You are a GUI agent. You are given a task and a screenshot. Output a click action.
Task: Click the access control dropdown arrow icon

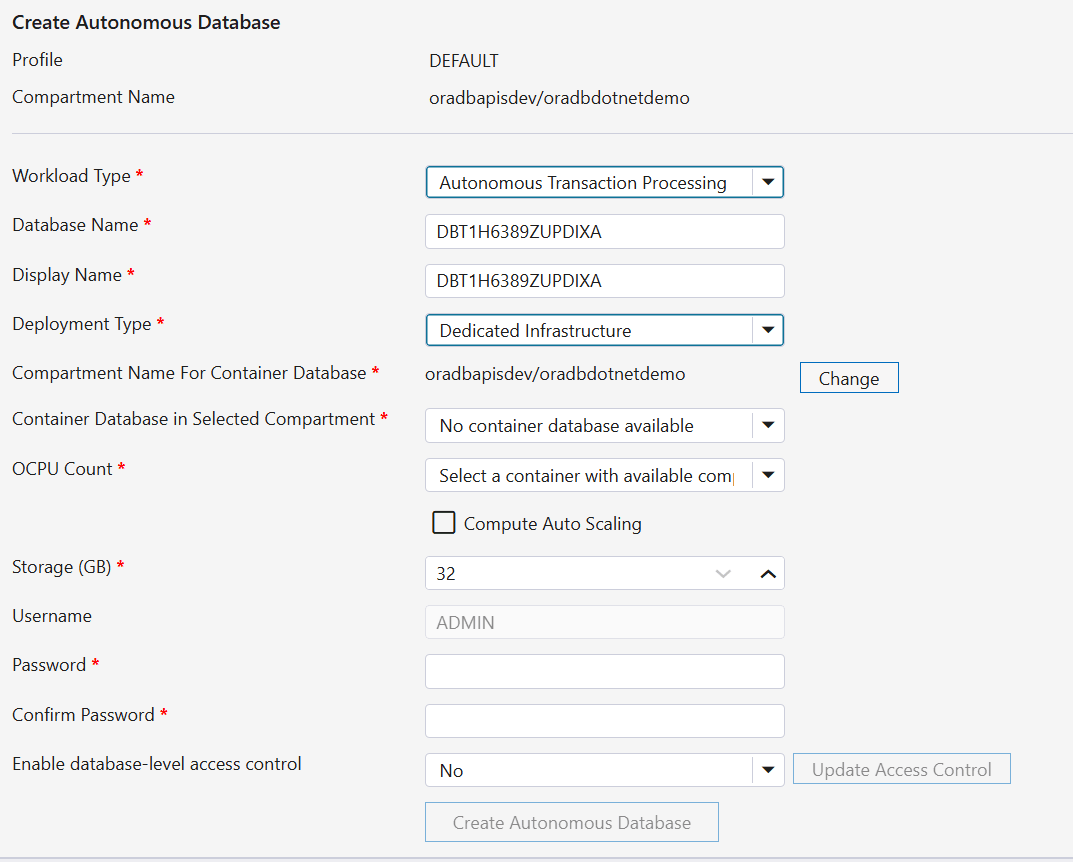click(x=768, y=770)
